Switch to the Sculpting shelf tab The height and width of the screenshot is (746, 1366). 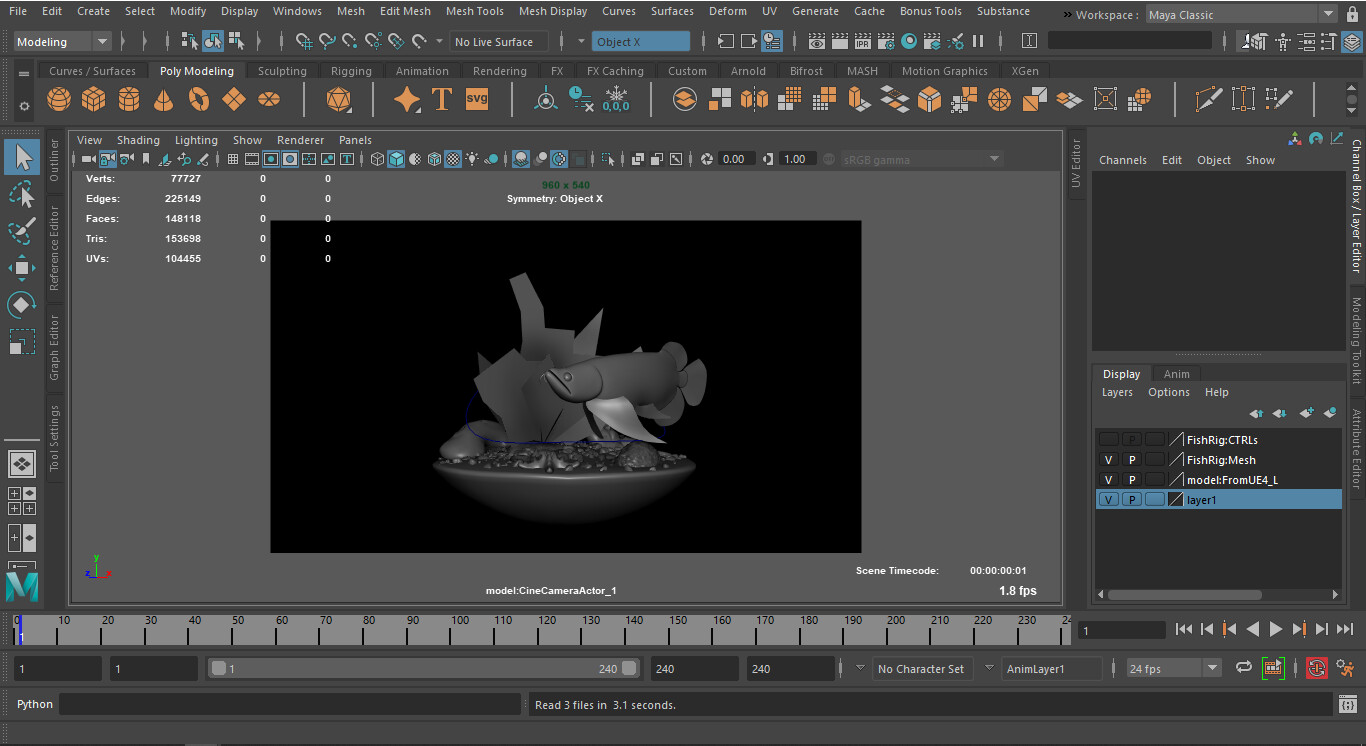pos(282,71)
